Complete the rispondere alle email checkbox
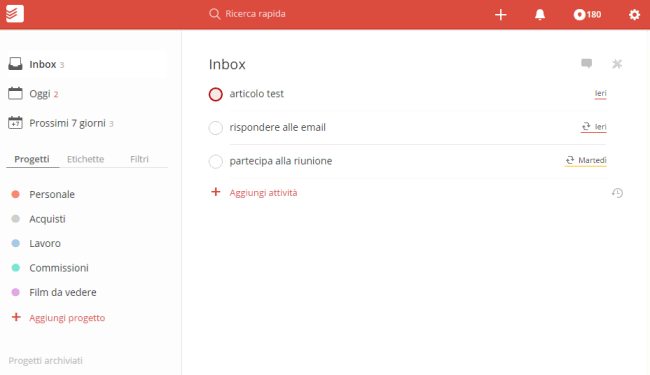 click(216, 128)
